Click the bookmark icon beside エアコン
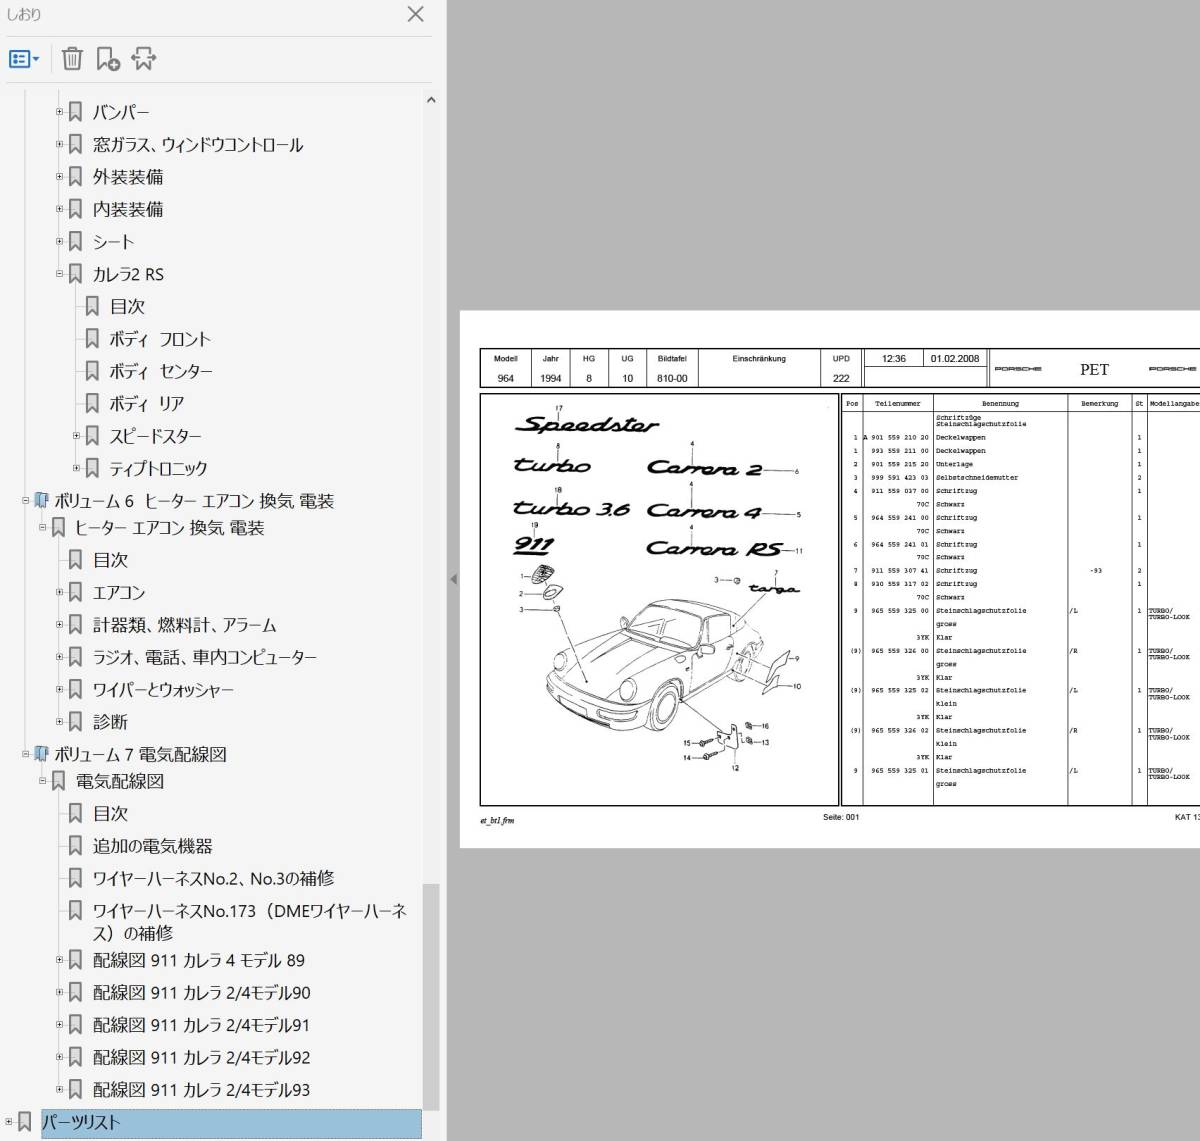The image size is (1200, 1141). 75,593
